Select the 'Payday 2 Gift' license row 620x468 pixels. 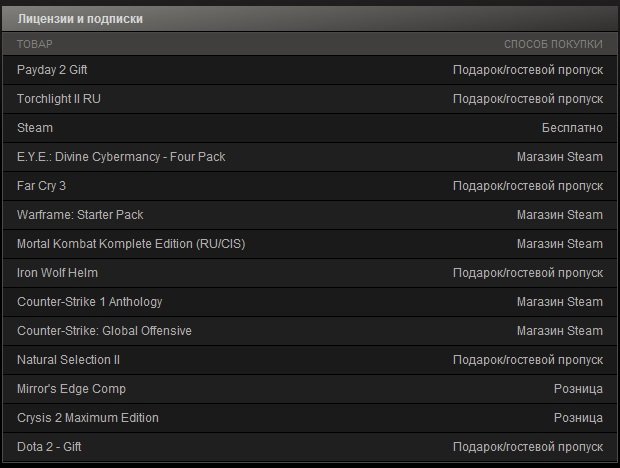310,70
